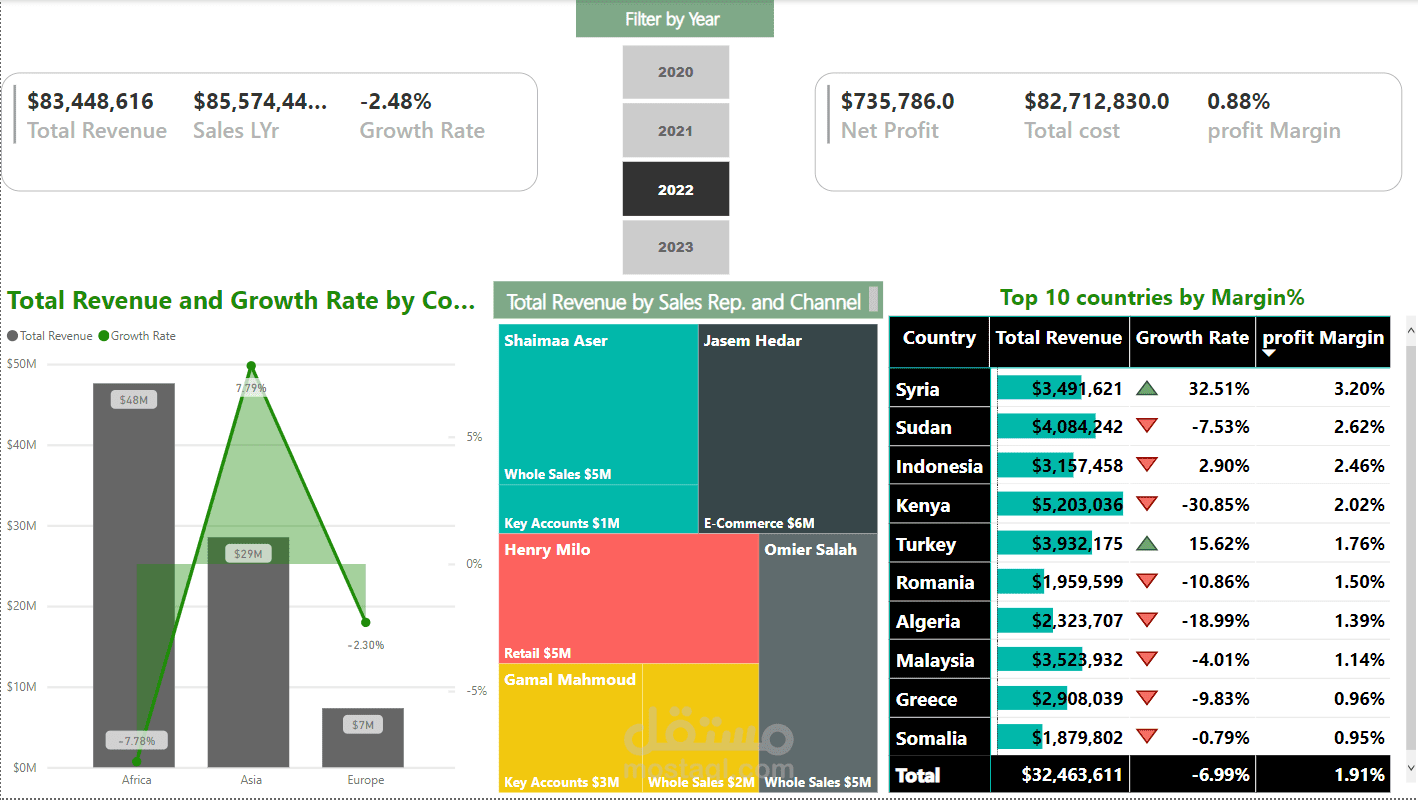This screenshot has height=800, width=1418.
Task: Click the red down arrow in Indonesia row
Action: pyautogui.click(x=1147, y=465)
